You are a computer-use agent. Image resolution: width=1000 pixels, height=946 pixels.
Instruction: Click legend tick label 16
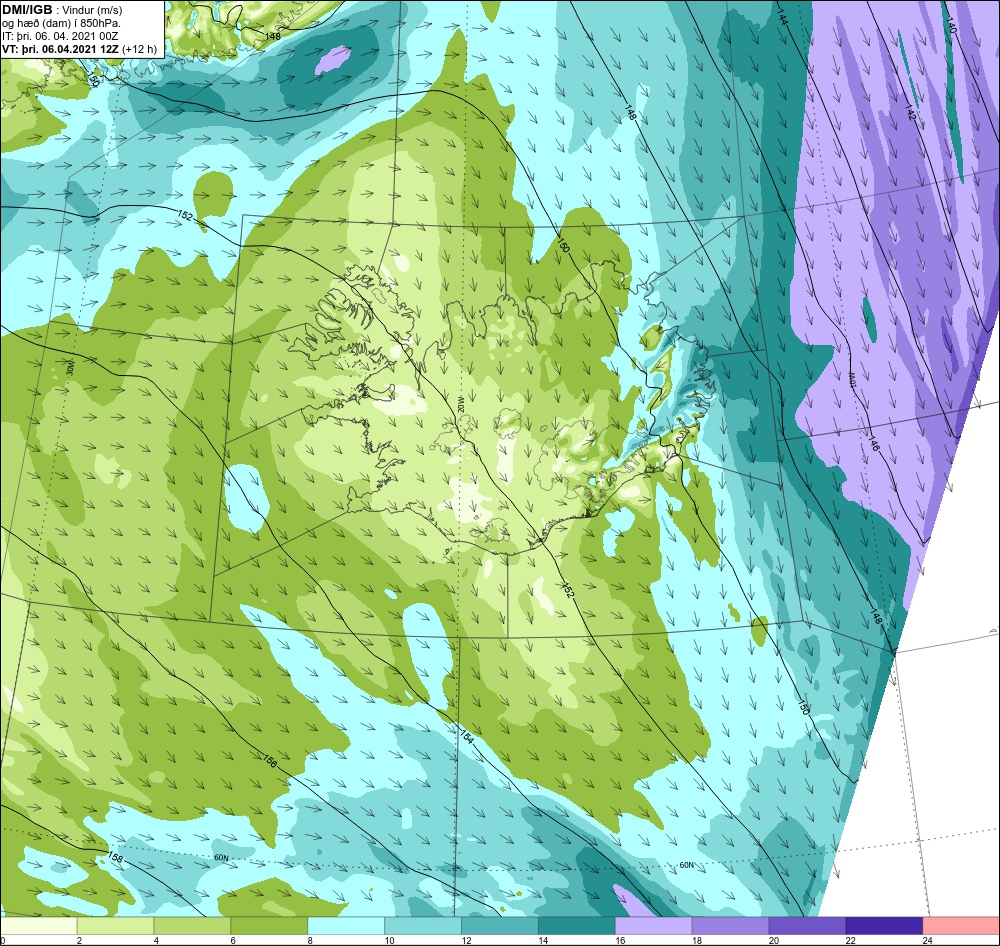620,940
